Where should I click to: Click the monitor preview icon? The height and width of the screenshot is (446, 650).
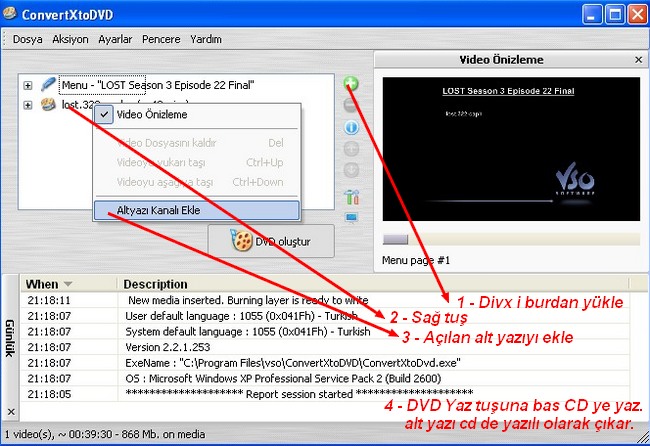[x=352, y=217]
